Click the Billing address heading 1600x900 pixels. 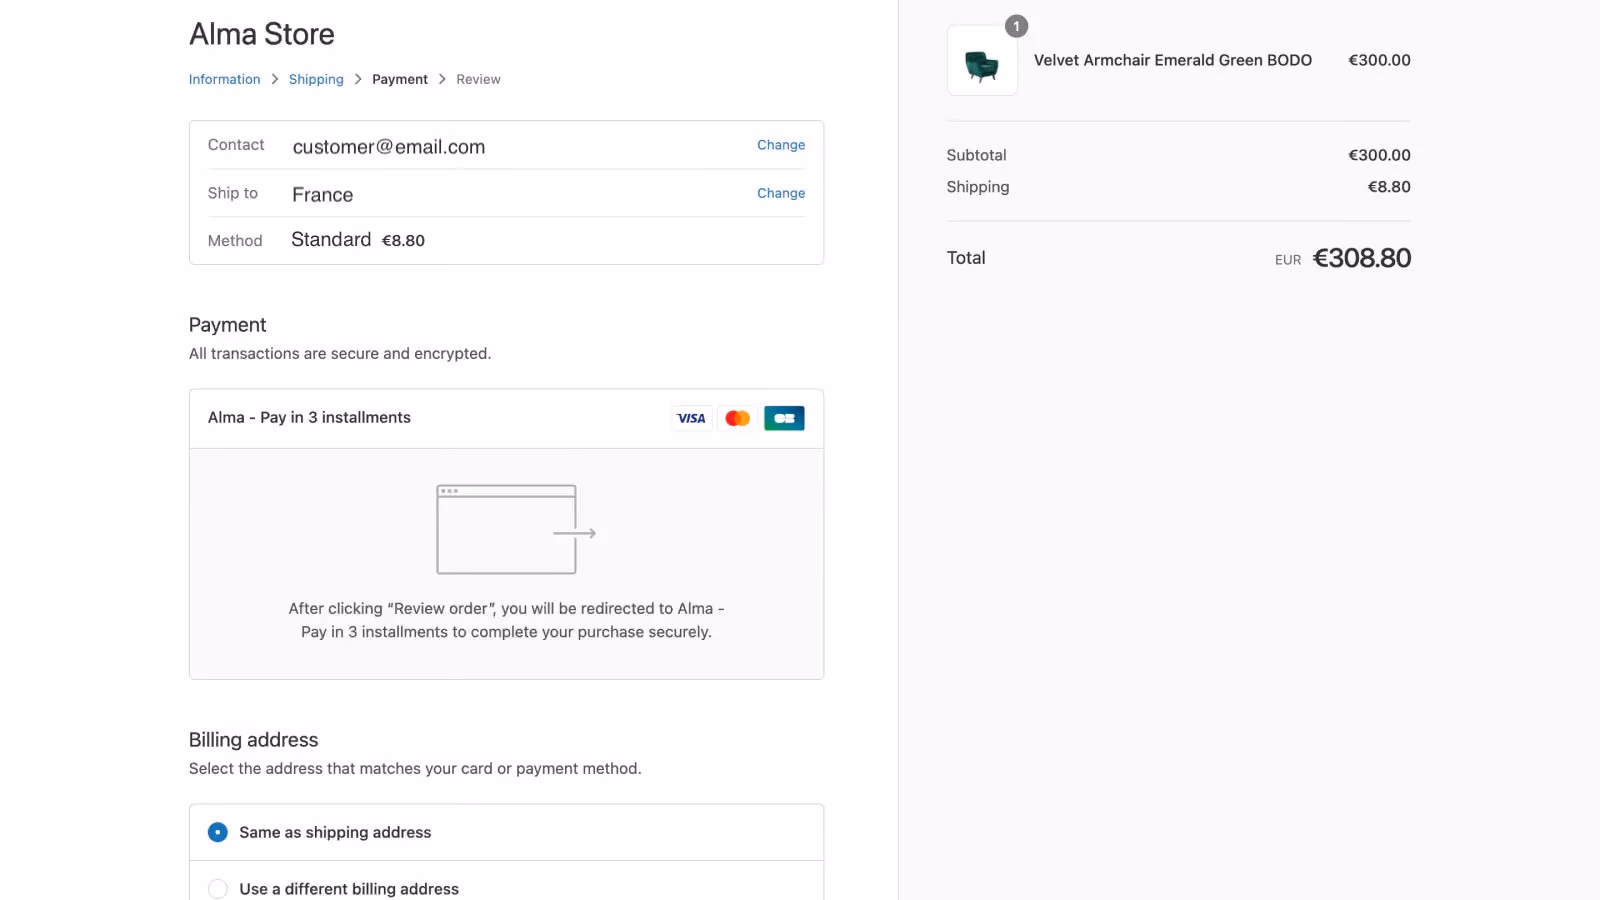coord(254,740)
